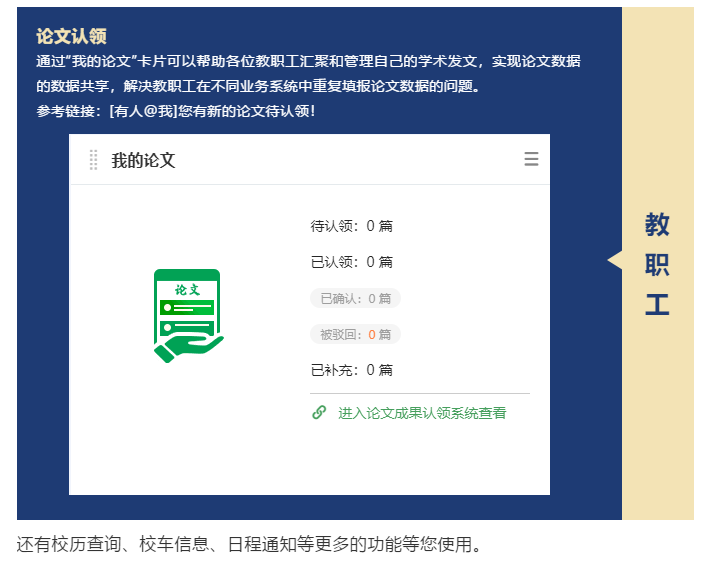The height and width of the screenshot is (569, 711).
Task: Click the orange 0 in 被驳回 badge
Action: point(372,334)
